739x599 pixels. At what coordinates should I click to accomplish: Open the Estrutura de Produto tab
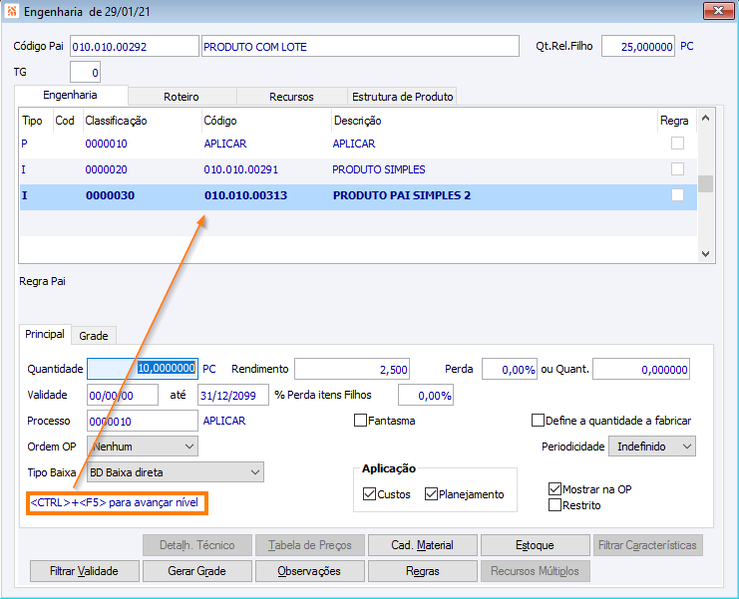(402, 97)
